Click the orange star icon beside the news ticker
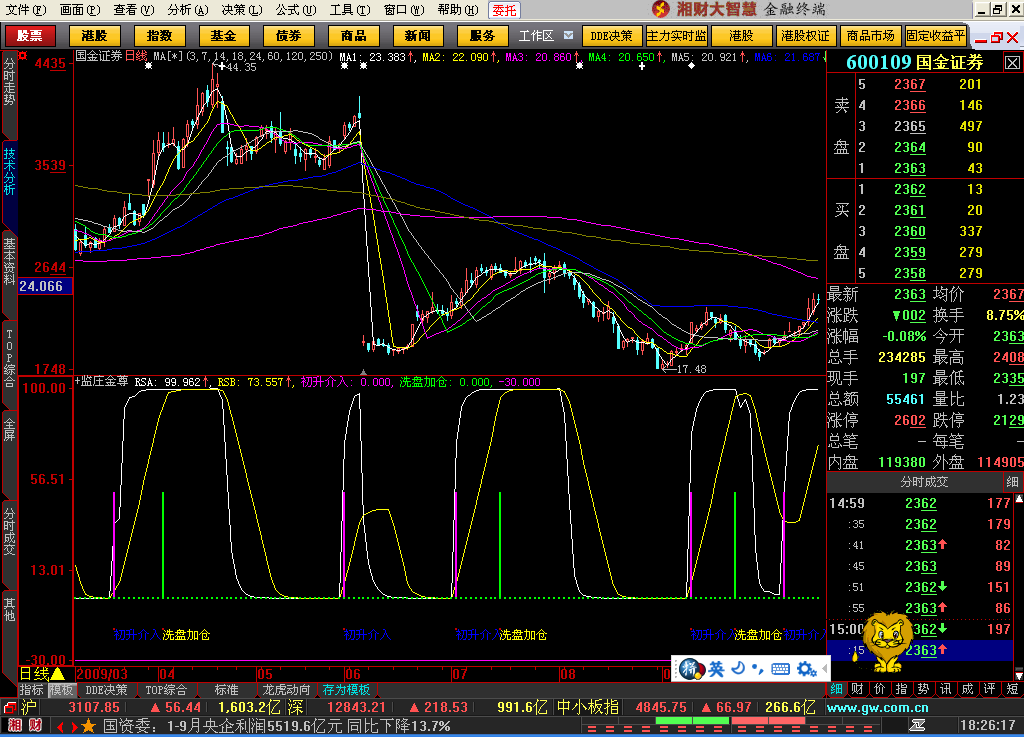The image size is (1024, 737). click(x=89, y=725)
